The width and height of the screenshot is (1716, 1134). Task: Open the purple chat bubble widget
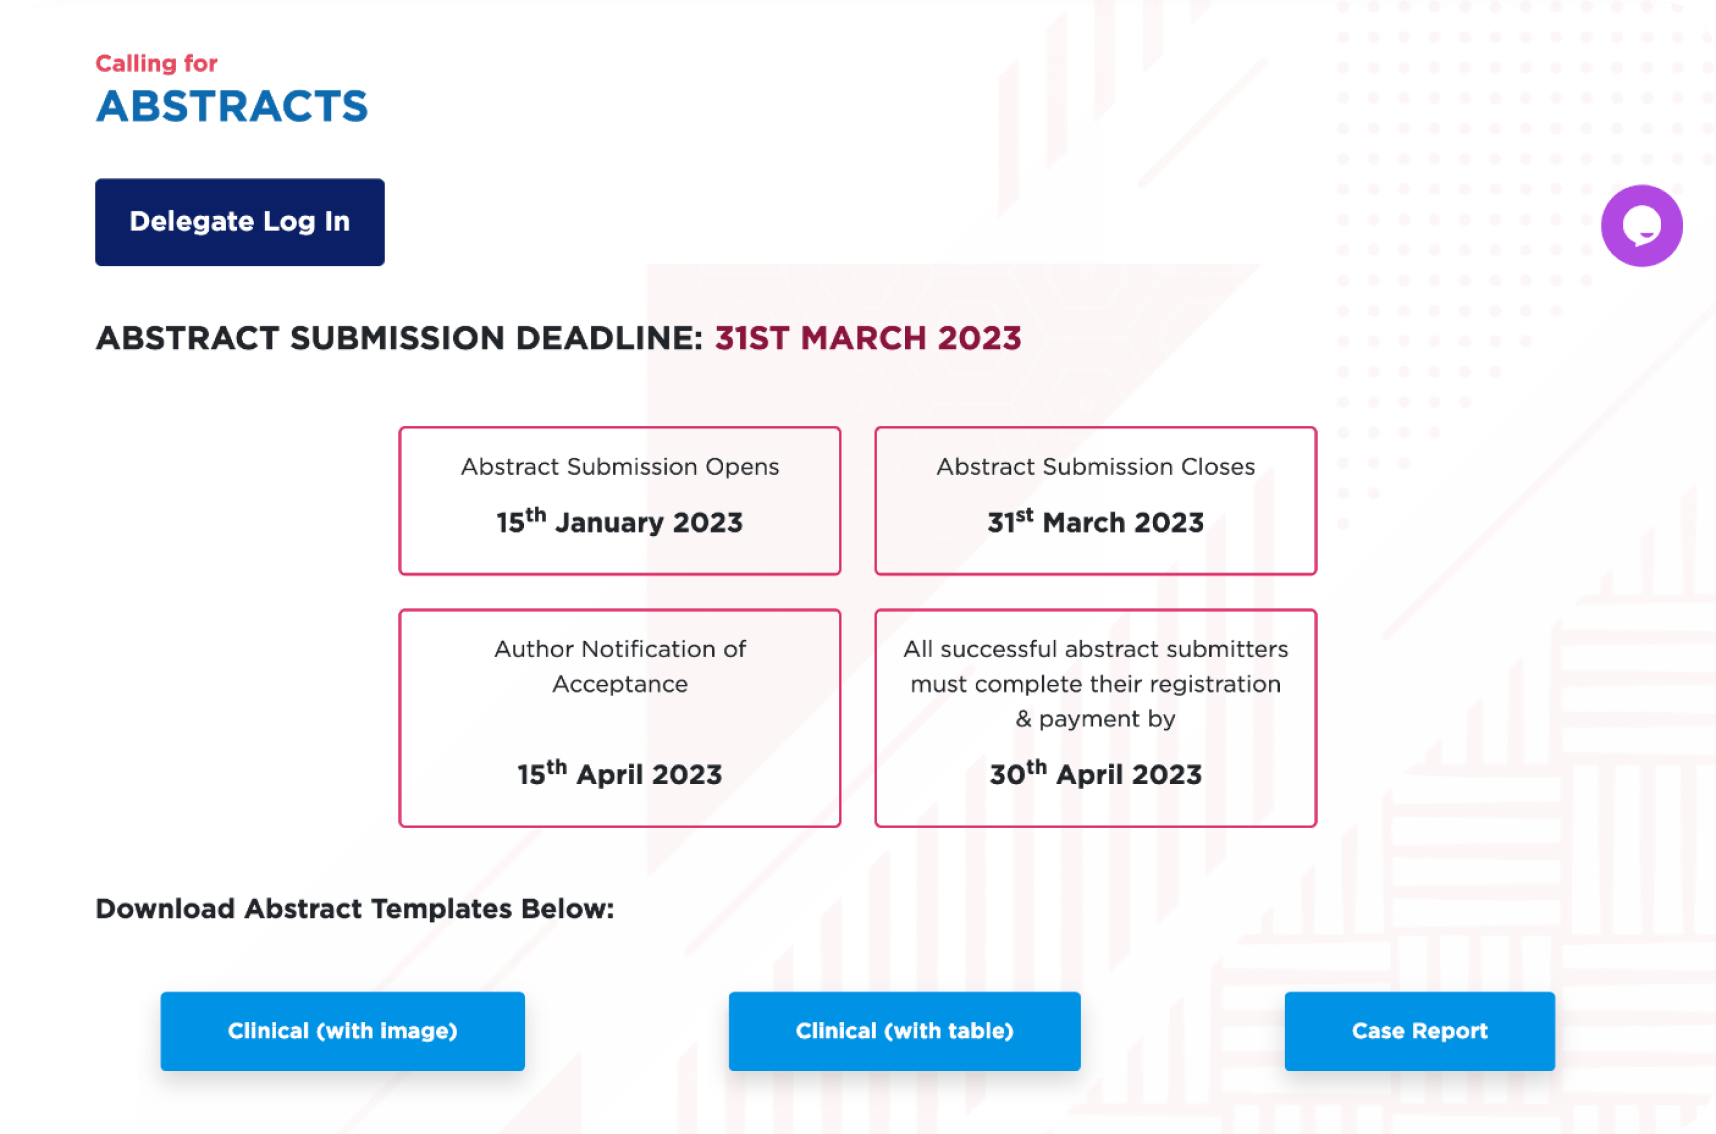coord(1641,226)
